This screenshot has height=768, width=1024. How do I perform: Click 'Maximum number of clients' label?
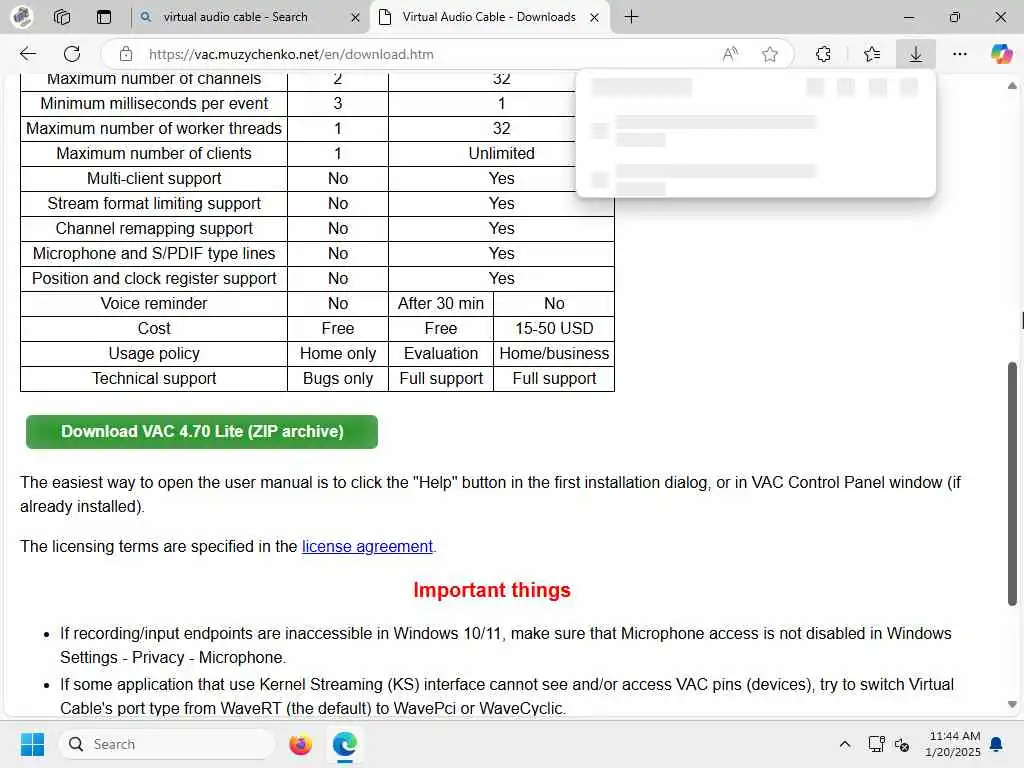tap(153, 153)
